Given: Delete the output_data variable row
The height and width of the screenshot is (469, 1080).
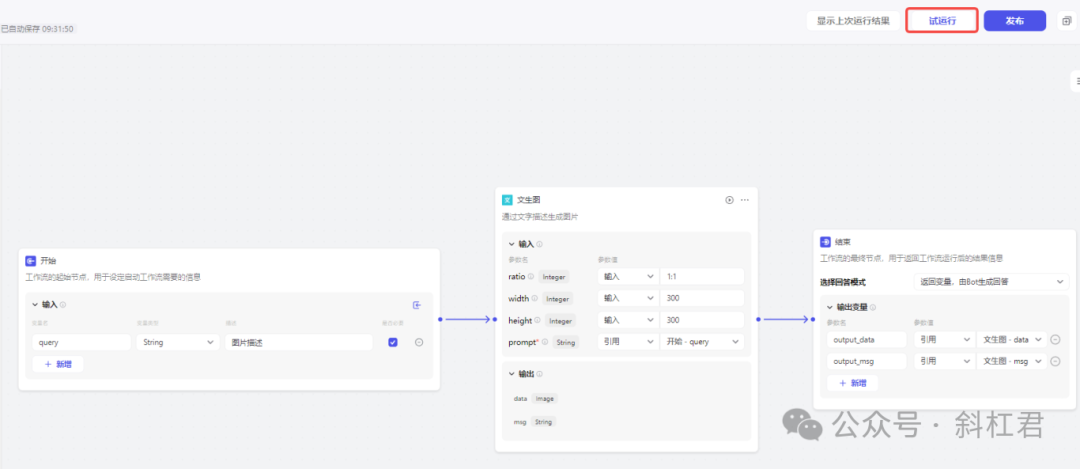Looking at the screenshot, I should (x=1055, y=339).
